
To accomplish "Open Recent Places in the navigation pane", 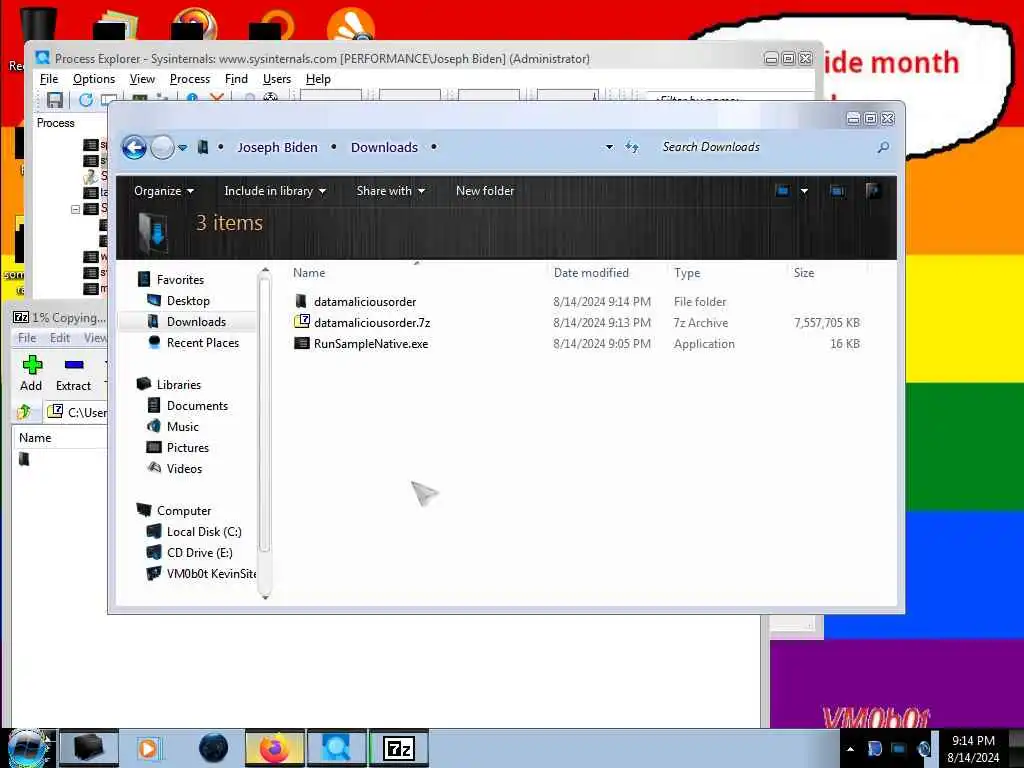I will [x=202, y=342].
